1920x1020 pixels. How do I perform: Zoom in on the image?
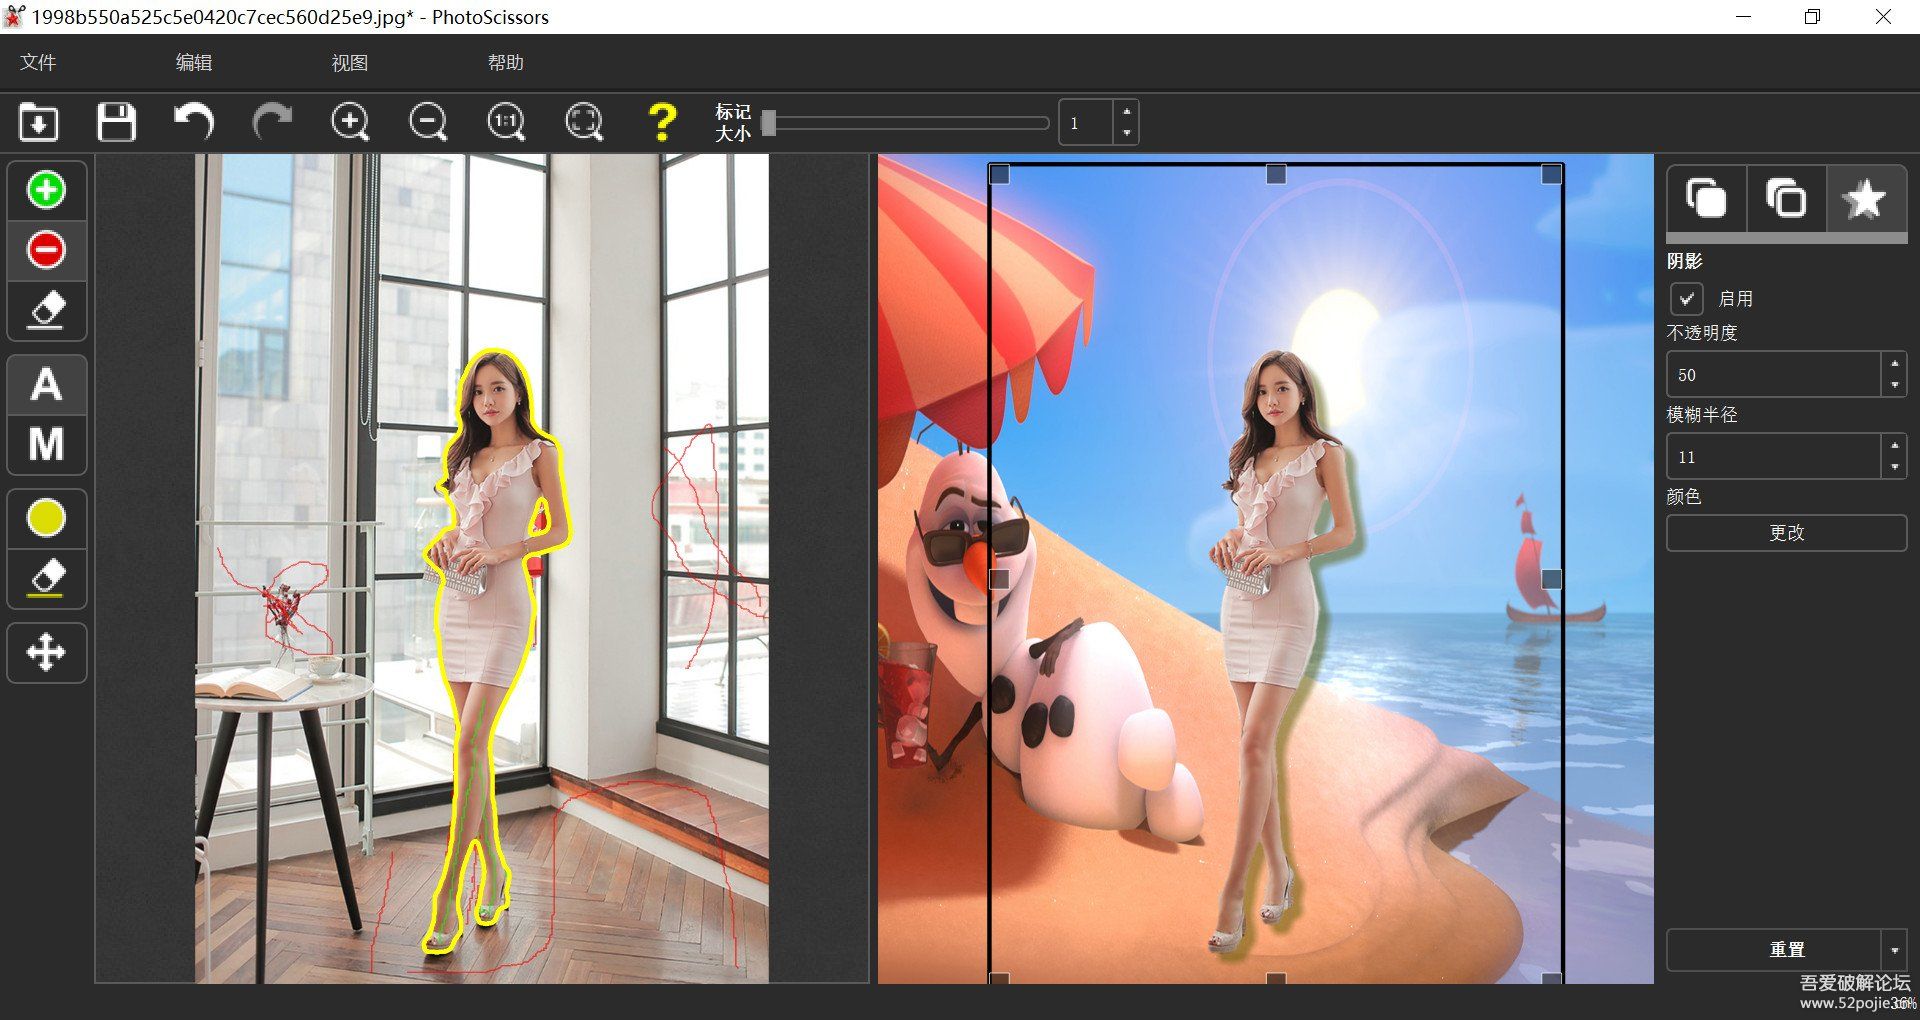click(350, 123)
